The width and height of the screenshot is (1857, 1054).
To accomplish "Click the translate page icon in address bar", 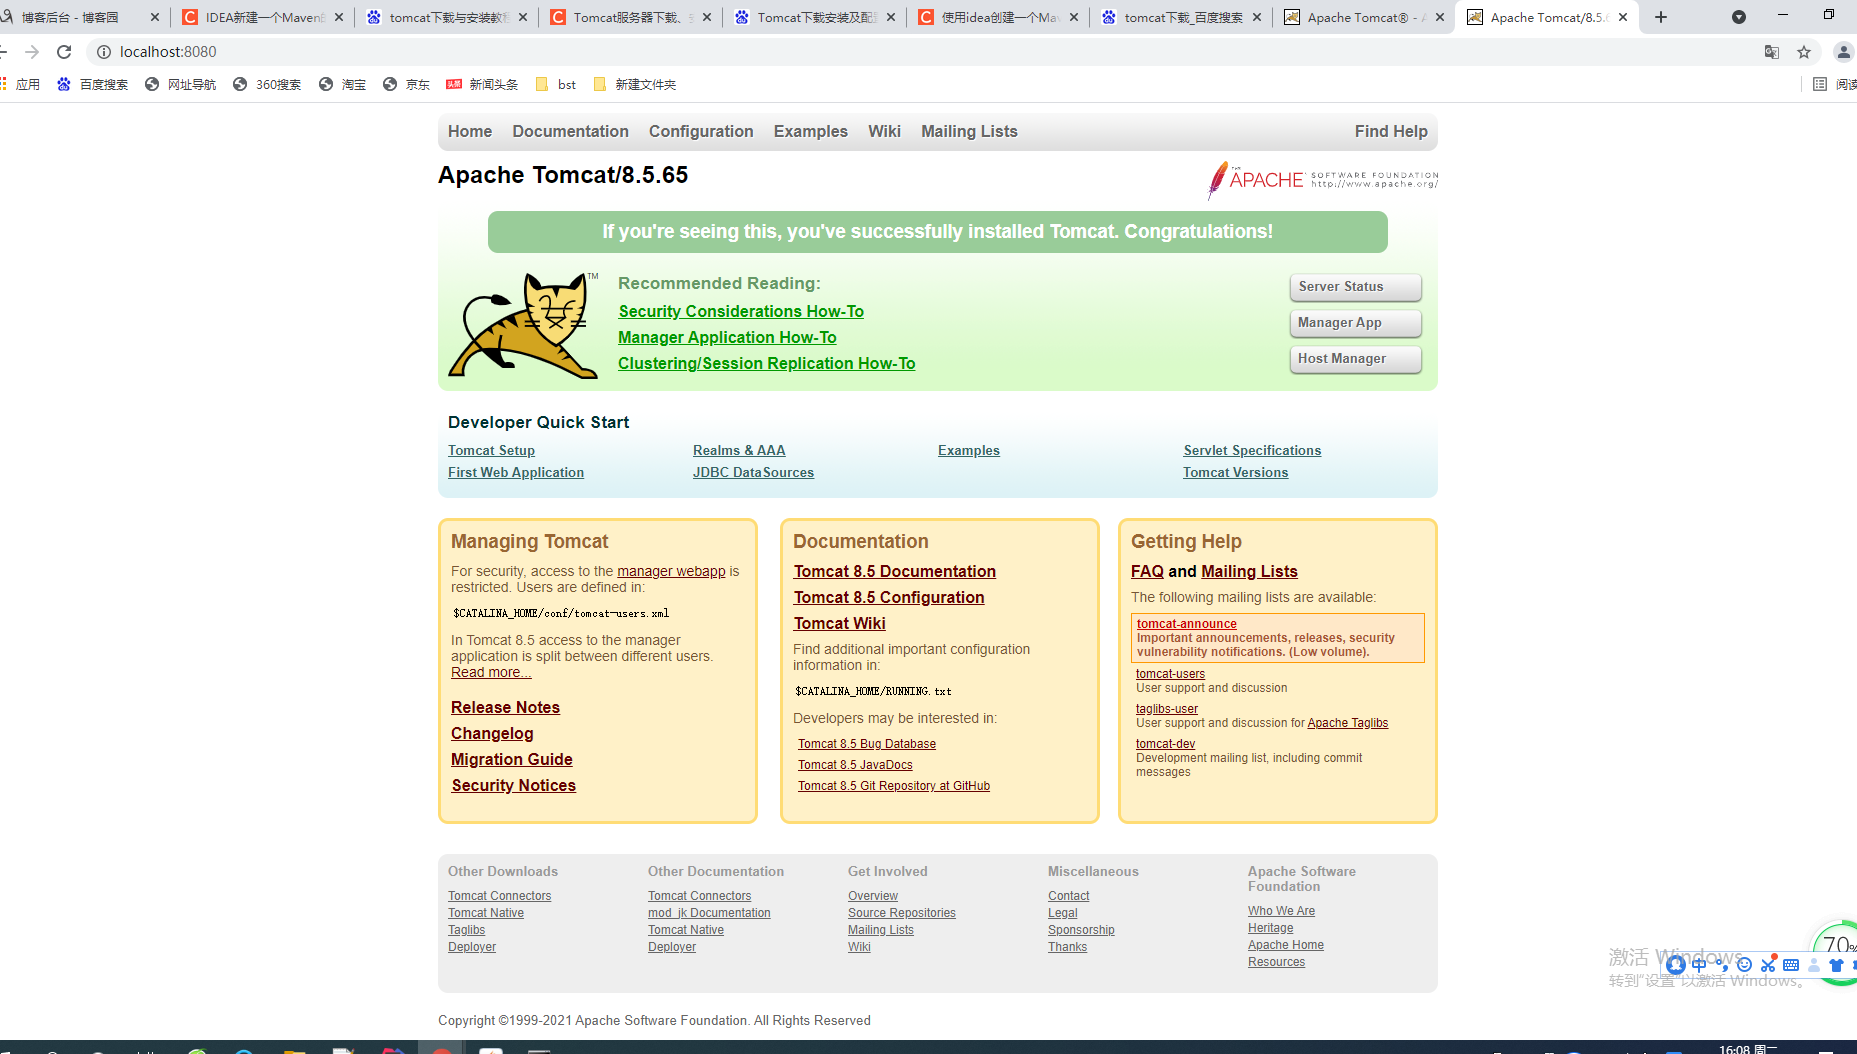I will pos(1772,52).
